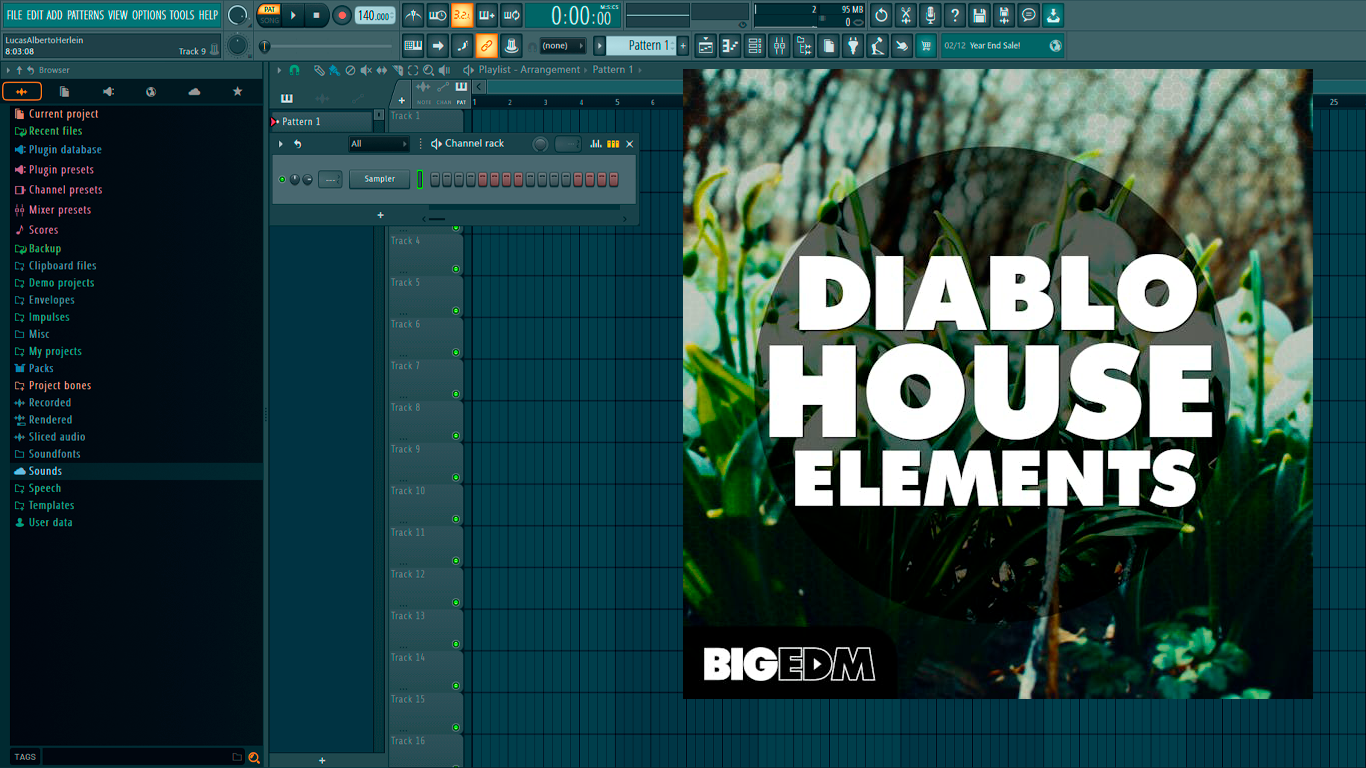This screenshot has height=768, width=1366.
Task: Click the metronome icon
Action: pos(413,15)
